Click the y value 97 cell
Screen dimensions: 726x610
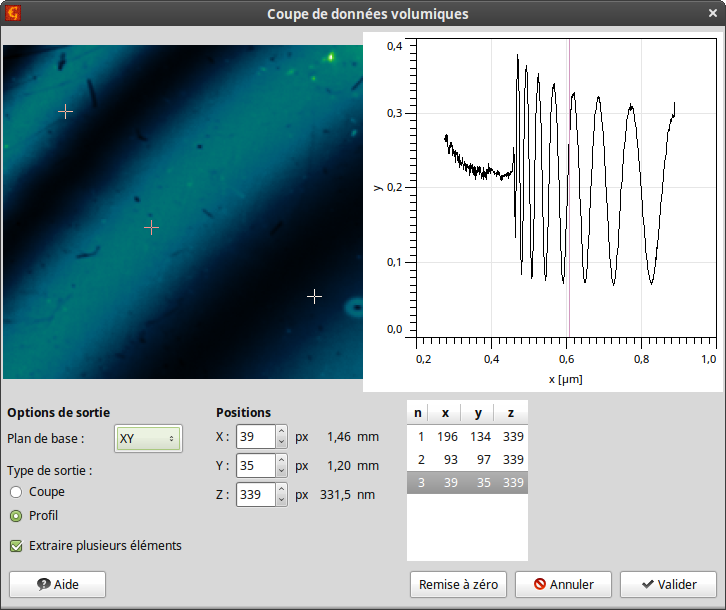484,459
